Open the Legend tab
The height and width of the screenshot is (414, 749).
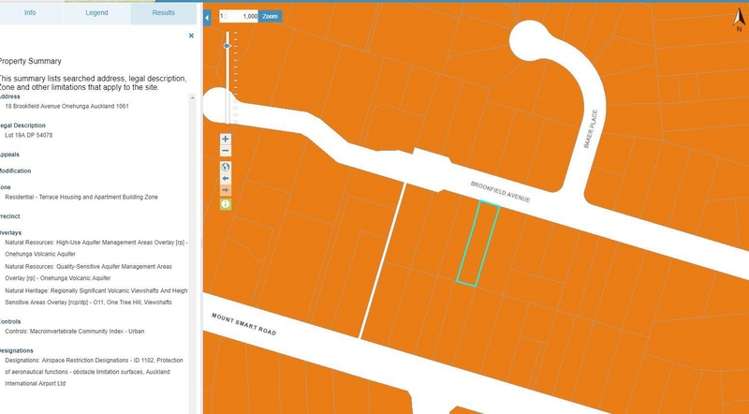[97, 13]
